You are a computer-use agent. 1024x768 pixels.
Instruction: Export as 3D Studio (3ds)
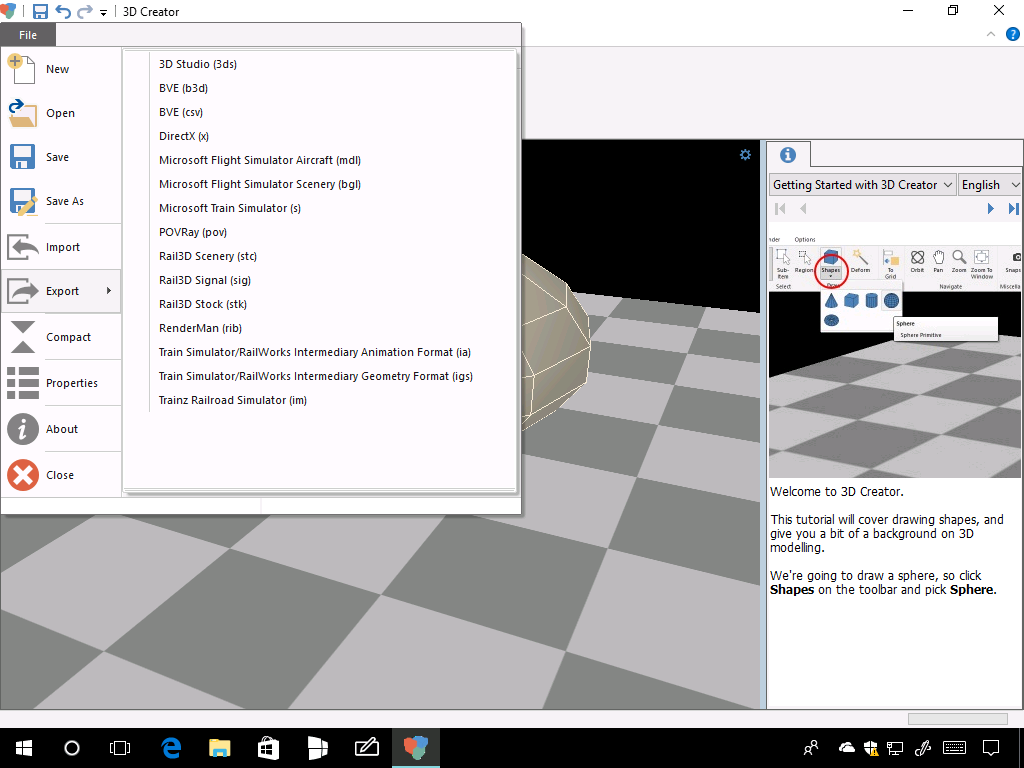point(198,64)
